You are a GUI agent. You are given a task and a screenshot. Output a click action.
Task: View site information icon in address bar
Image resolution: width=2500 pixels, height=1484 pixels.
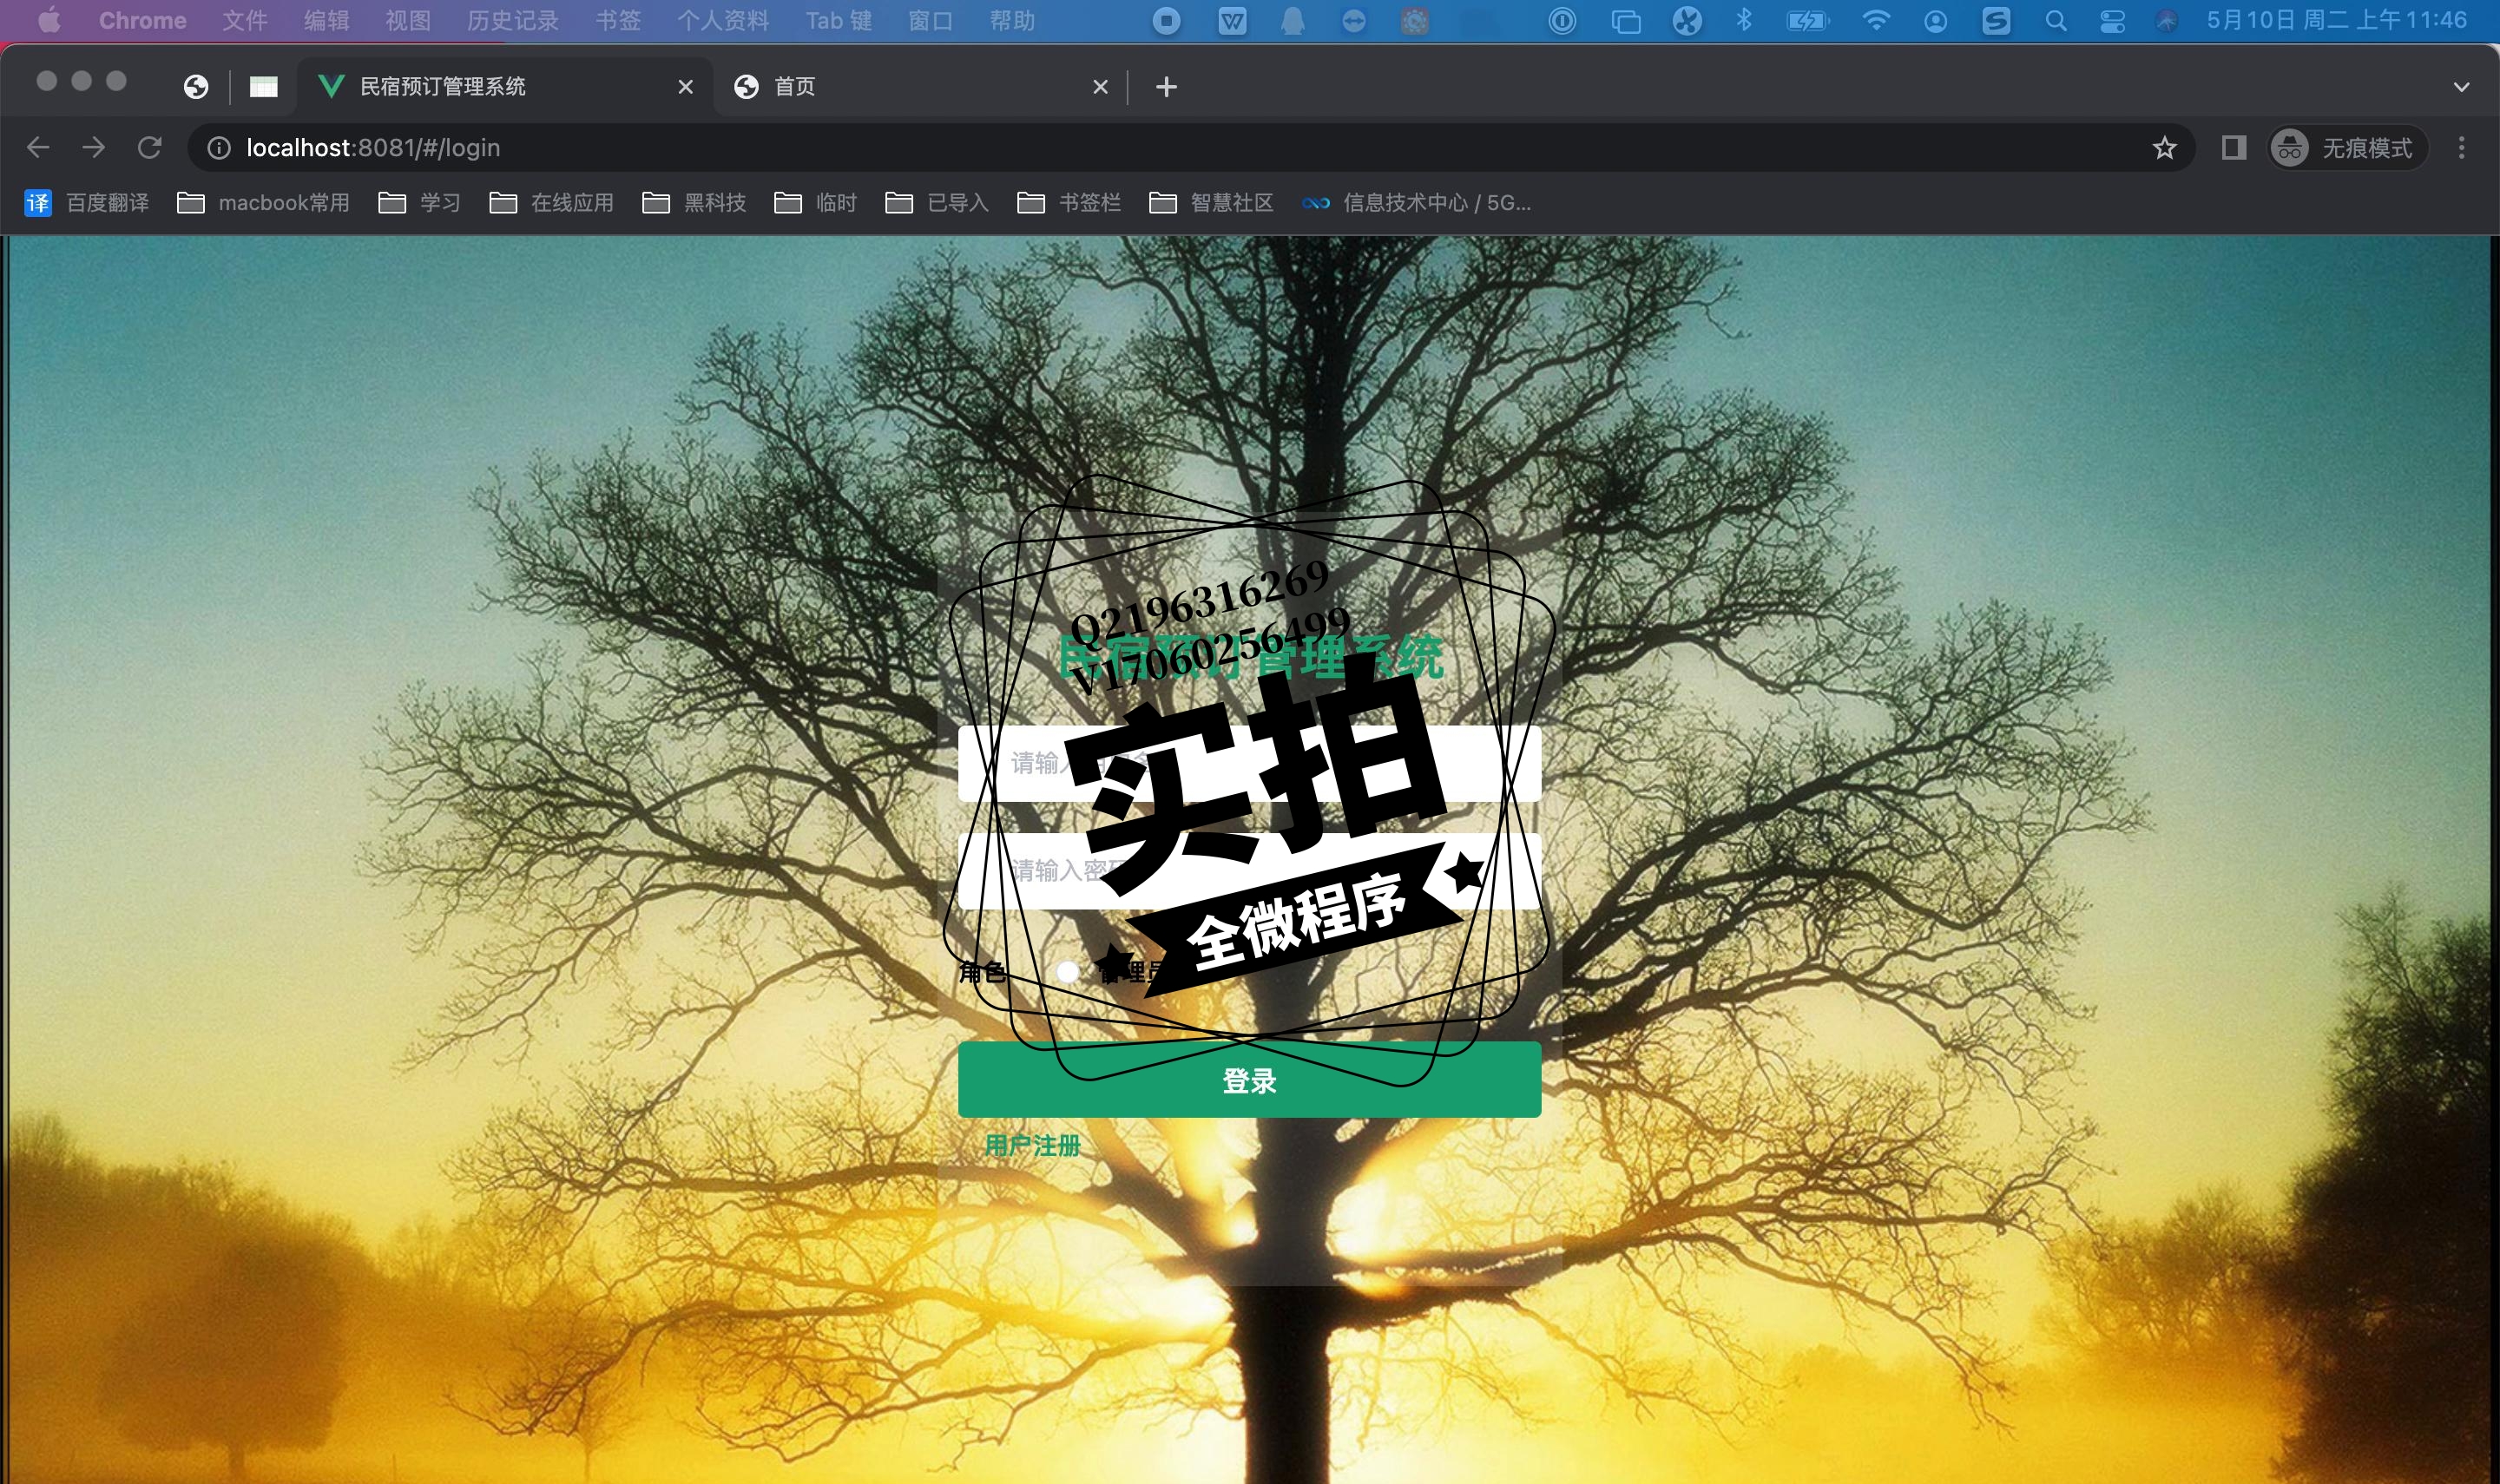coord(219,148)
